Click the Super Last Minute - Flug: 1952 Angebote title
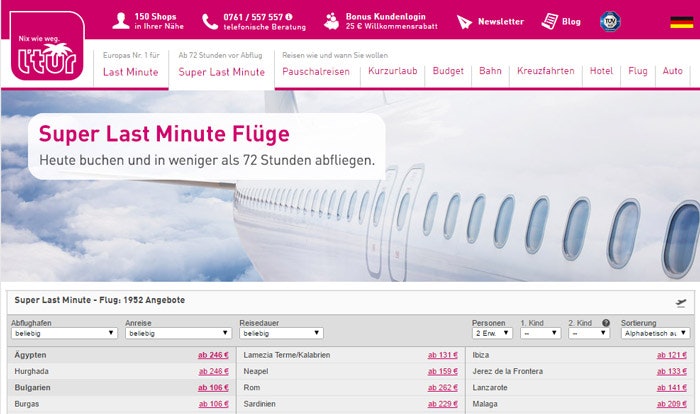 [x=100, y=300]
